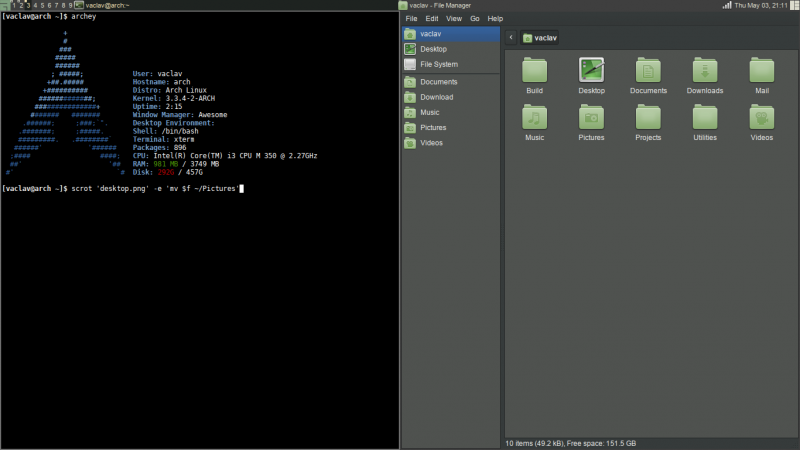Select Desktop in the sidebar
Viewport: 800px width, 450px height.
[x=451, y=49]
